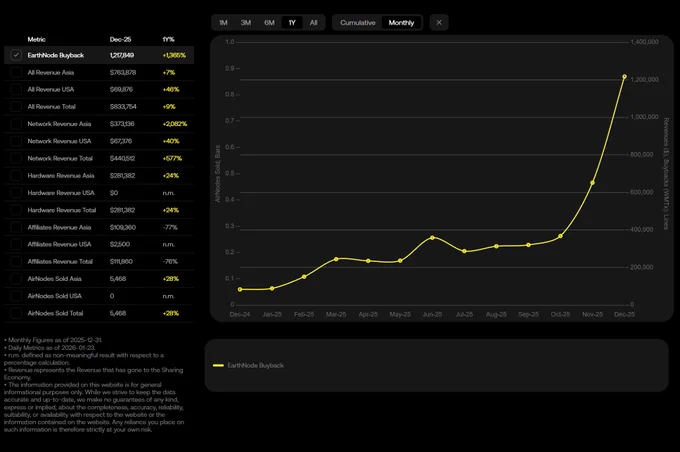Click the Dec-24 first data point

point(240,289)
